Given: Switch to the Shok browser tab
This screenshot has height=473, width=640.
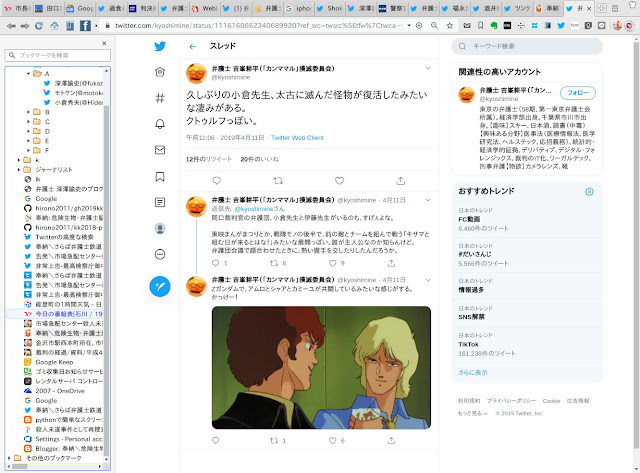Looking at the screenshot, I should (x=330, y=8).
